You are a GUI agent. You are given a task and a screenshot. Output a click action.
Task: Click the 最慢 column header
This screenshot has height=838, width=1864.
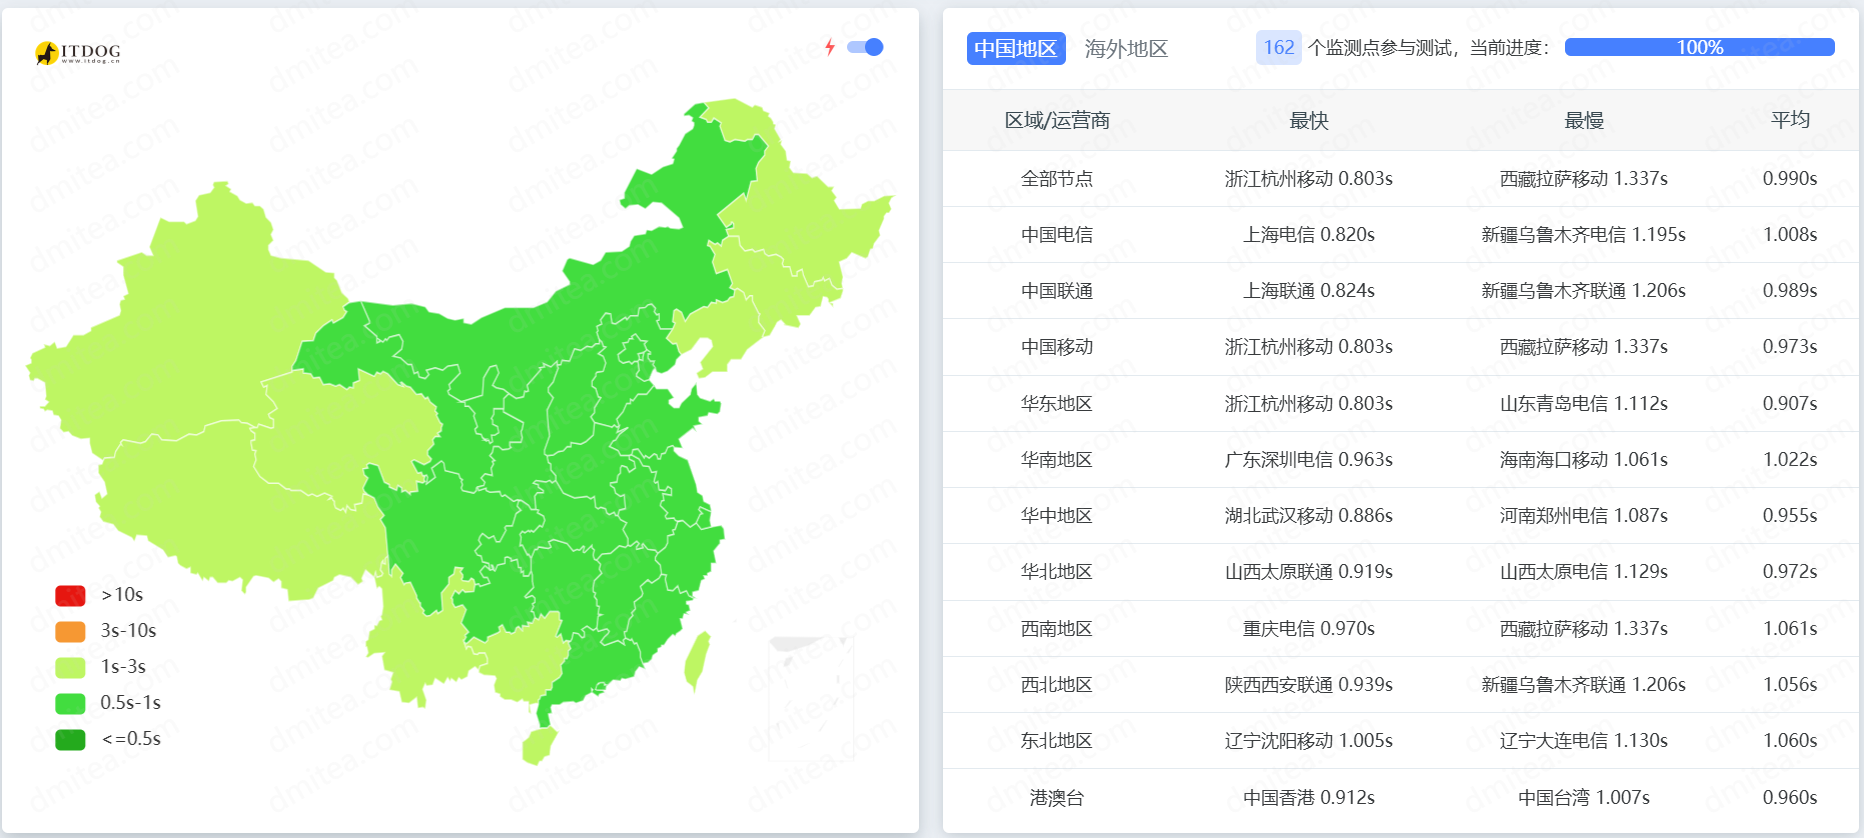tap(1583, 121)
